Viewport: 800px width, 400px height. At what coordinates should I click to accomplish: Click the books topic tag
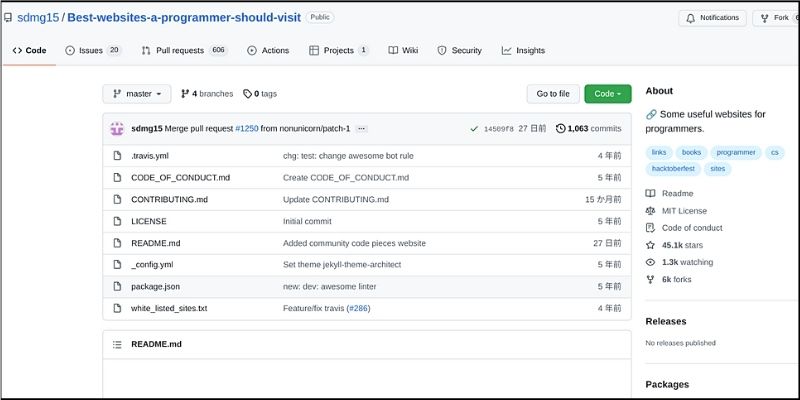[691, 153]
